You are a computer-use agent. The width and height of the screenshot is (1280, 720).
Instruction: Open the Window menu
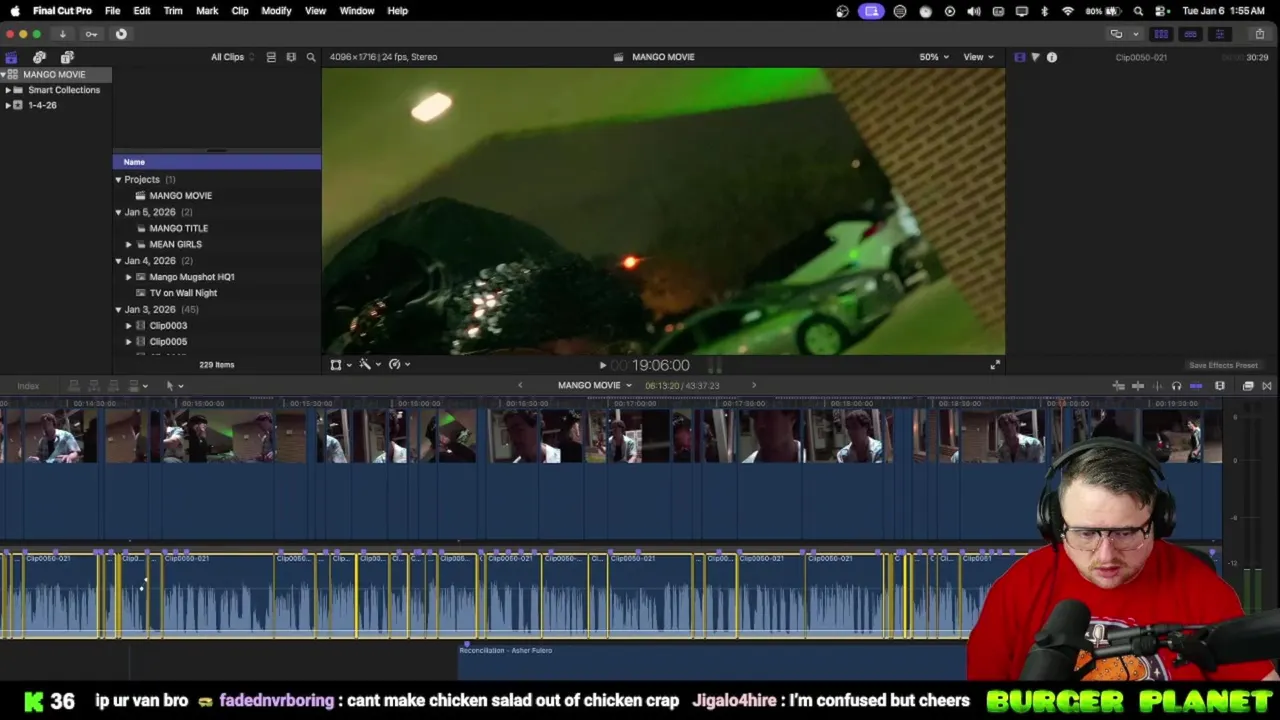coord(356,11)
